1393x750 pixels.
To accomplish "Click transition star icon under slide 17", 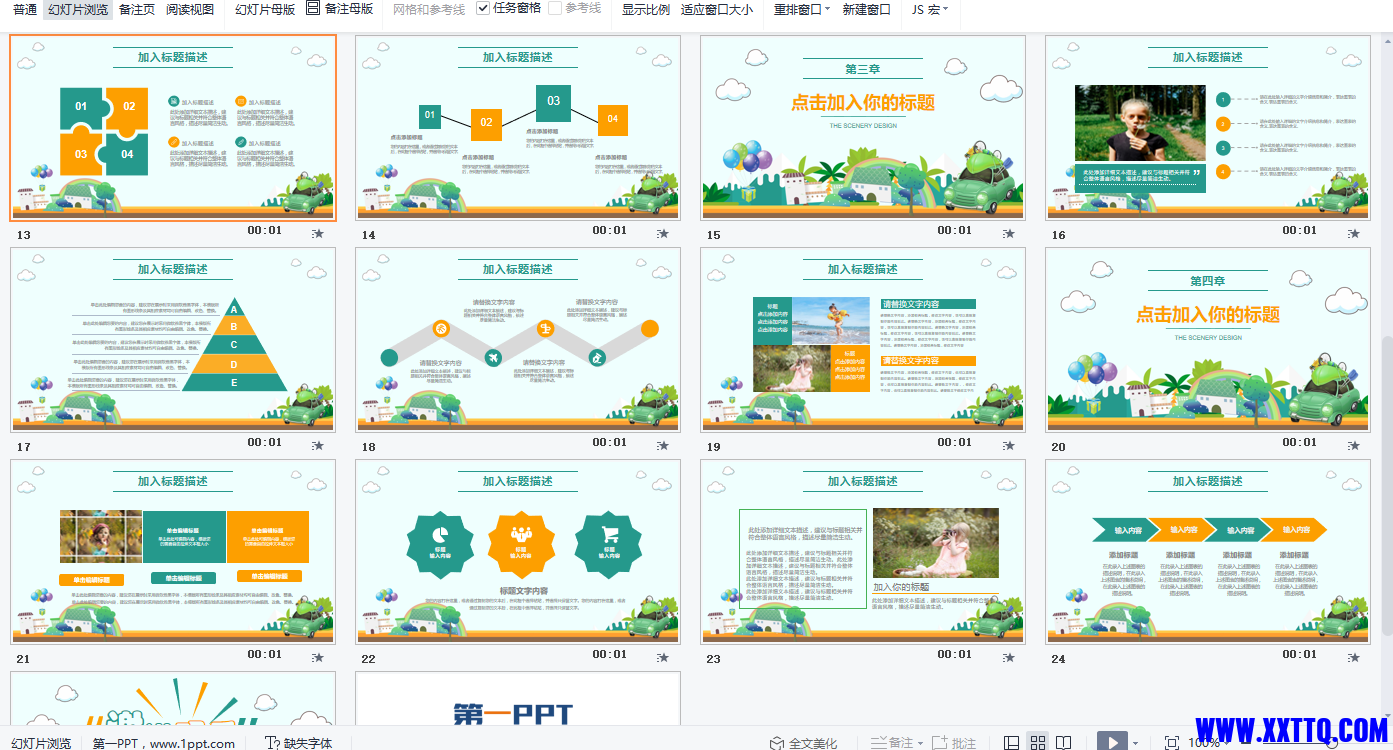I will pos(318,446).
